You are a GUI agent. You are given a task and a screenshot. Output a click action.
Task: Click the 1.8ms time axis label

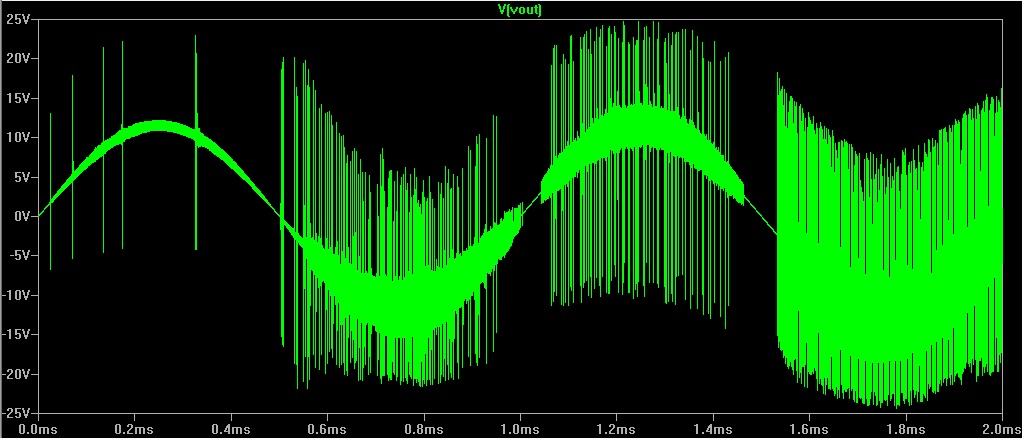906,430
